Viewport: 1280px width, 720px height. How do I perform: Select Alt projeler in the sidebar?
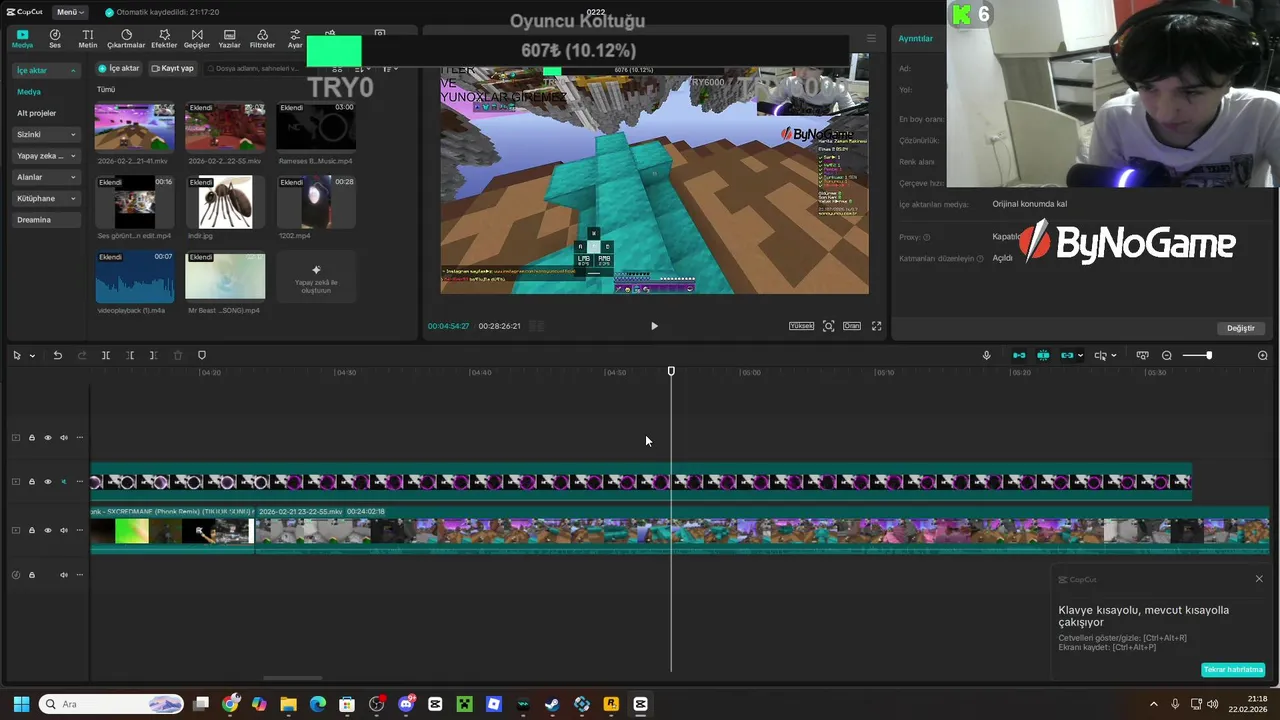tap(36, 113)
